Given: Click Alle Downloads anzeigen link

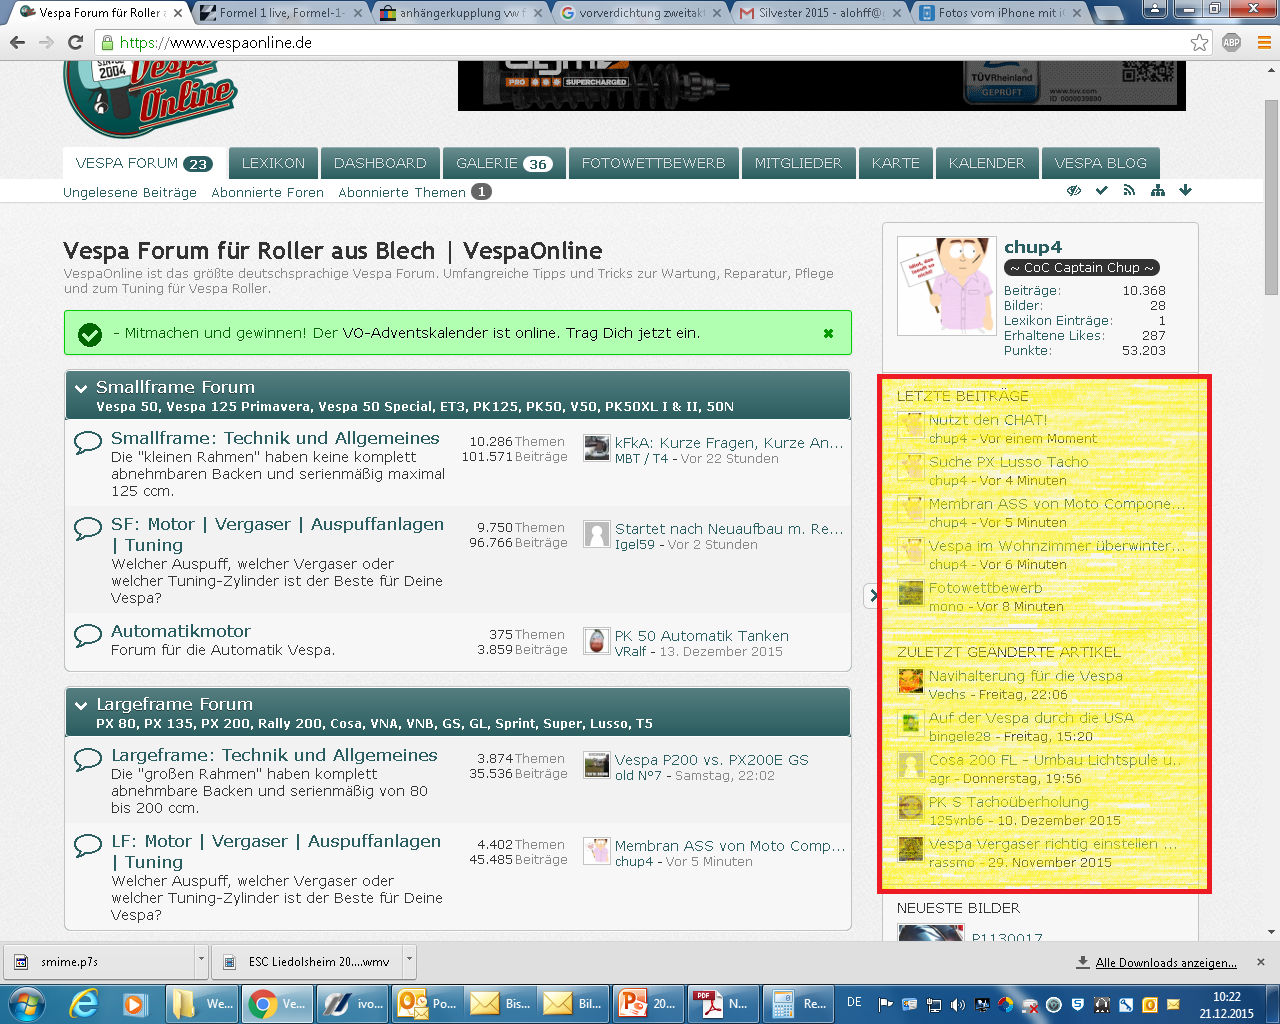Looking at the screenshot, I should (1165, 963).
